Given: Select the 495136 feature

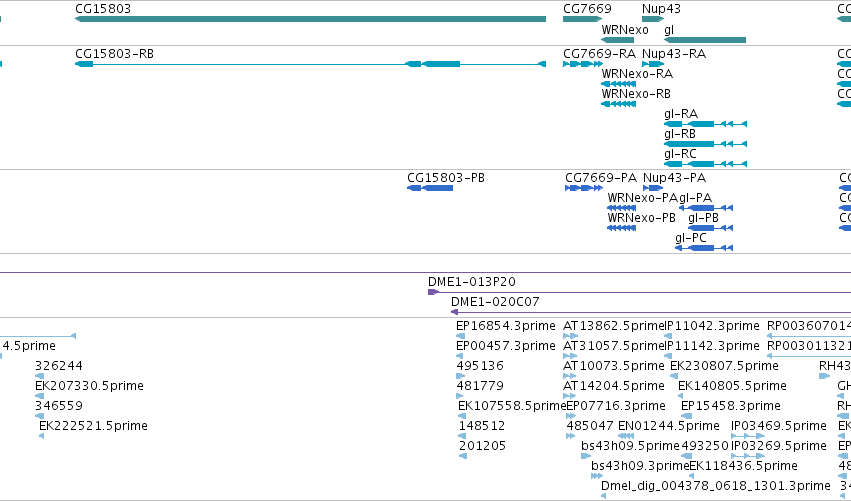Looking at the screenshot, I should click(461, 376).
